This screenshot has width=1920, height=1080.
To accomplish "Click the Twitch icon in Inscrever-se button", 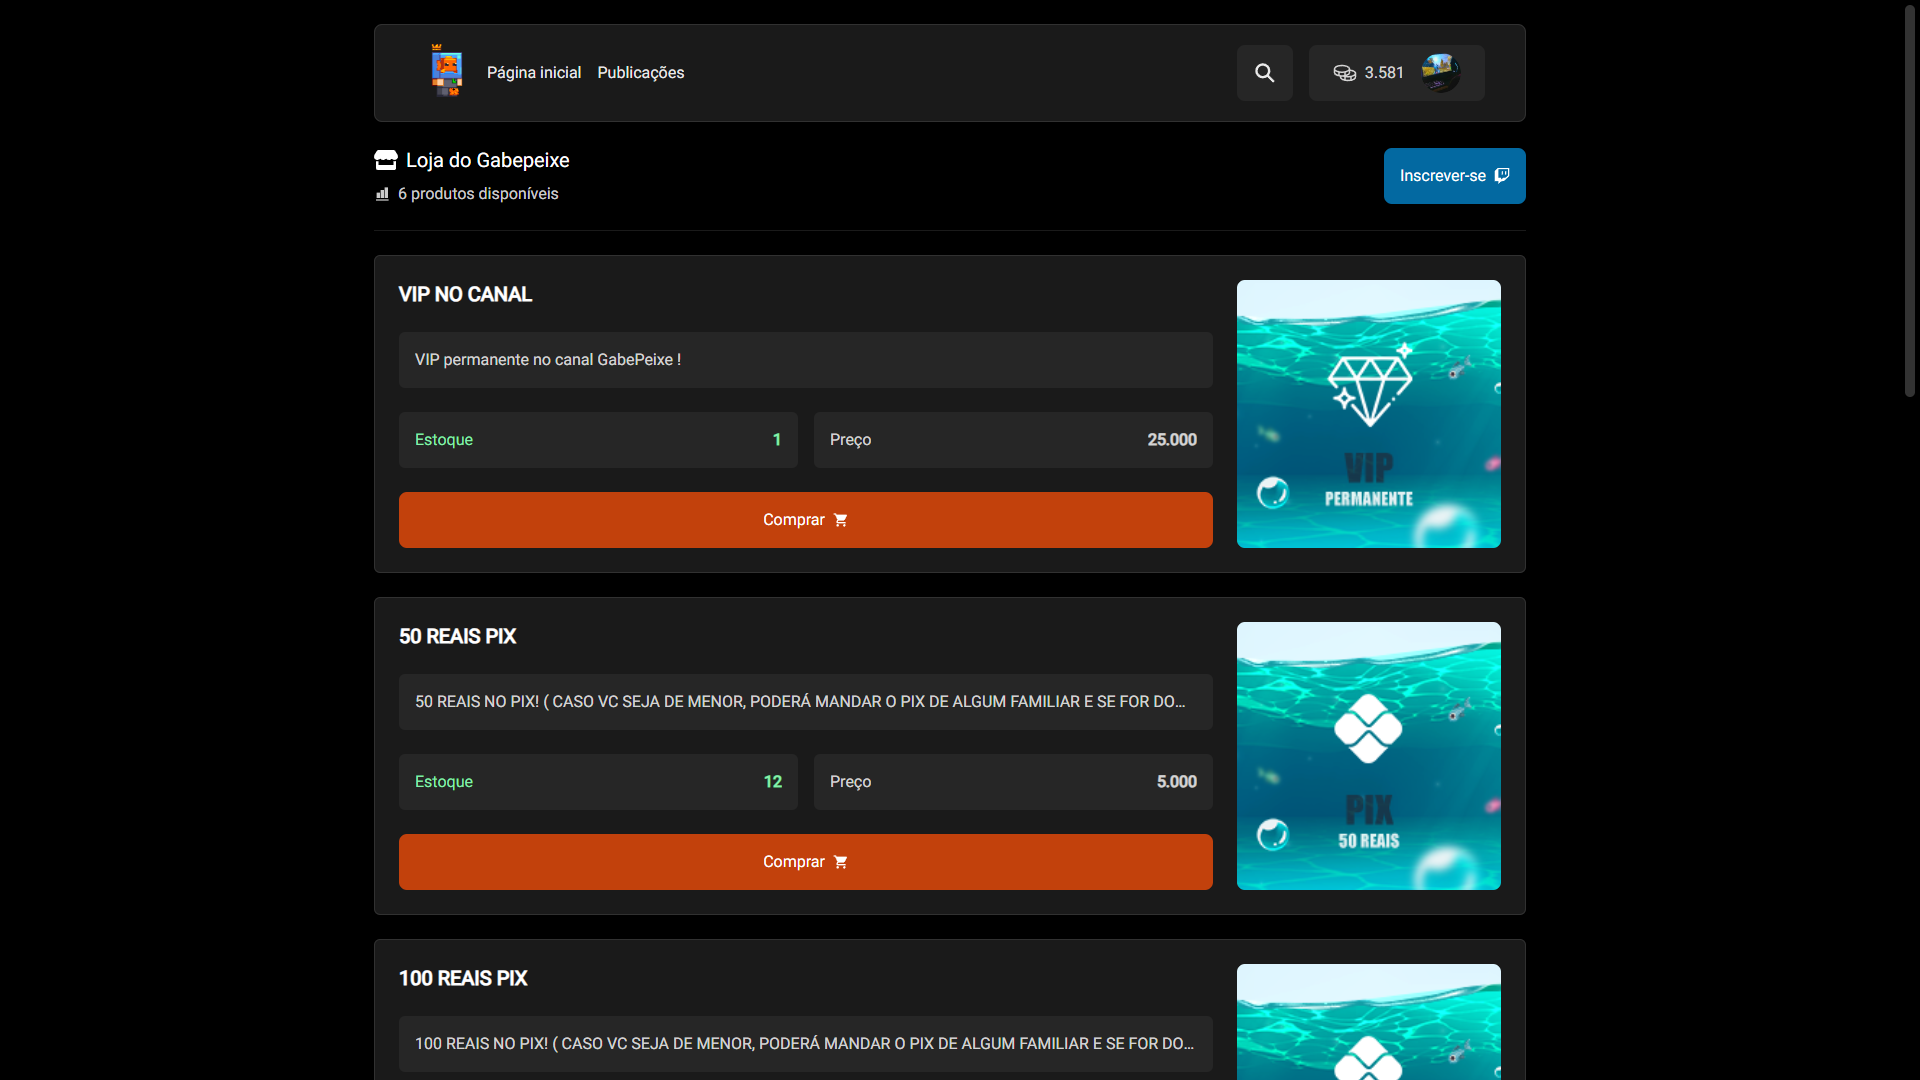I will click(1502, 176).
